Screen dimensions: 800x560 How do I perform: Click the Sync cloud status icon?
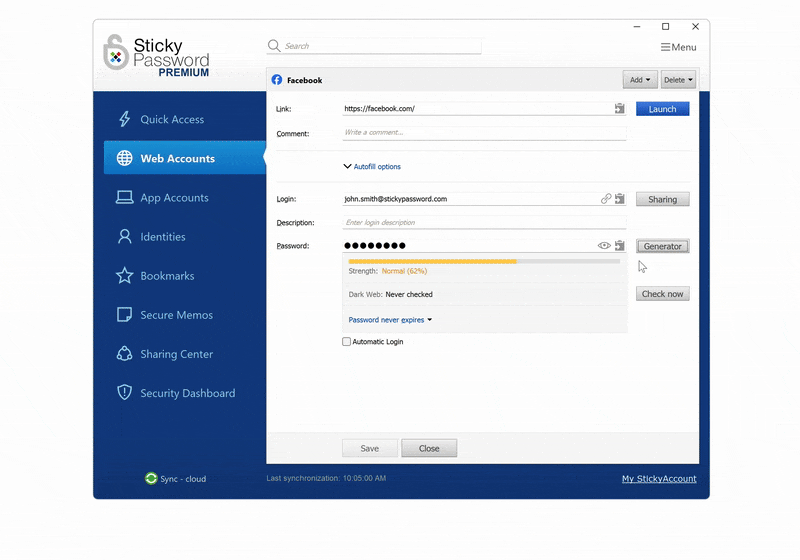click(x=151, y=479)
